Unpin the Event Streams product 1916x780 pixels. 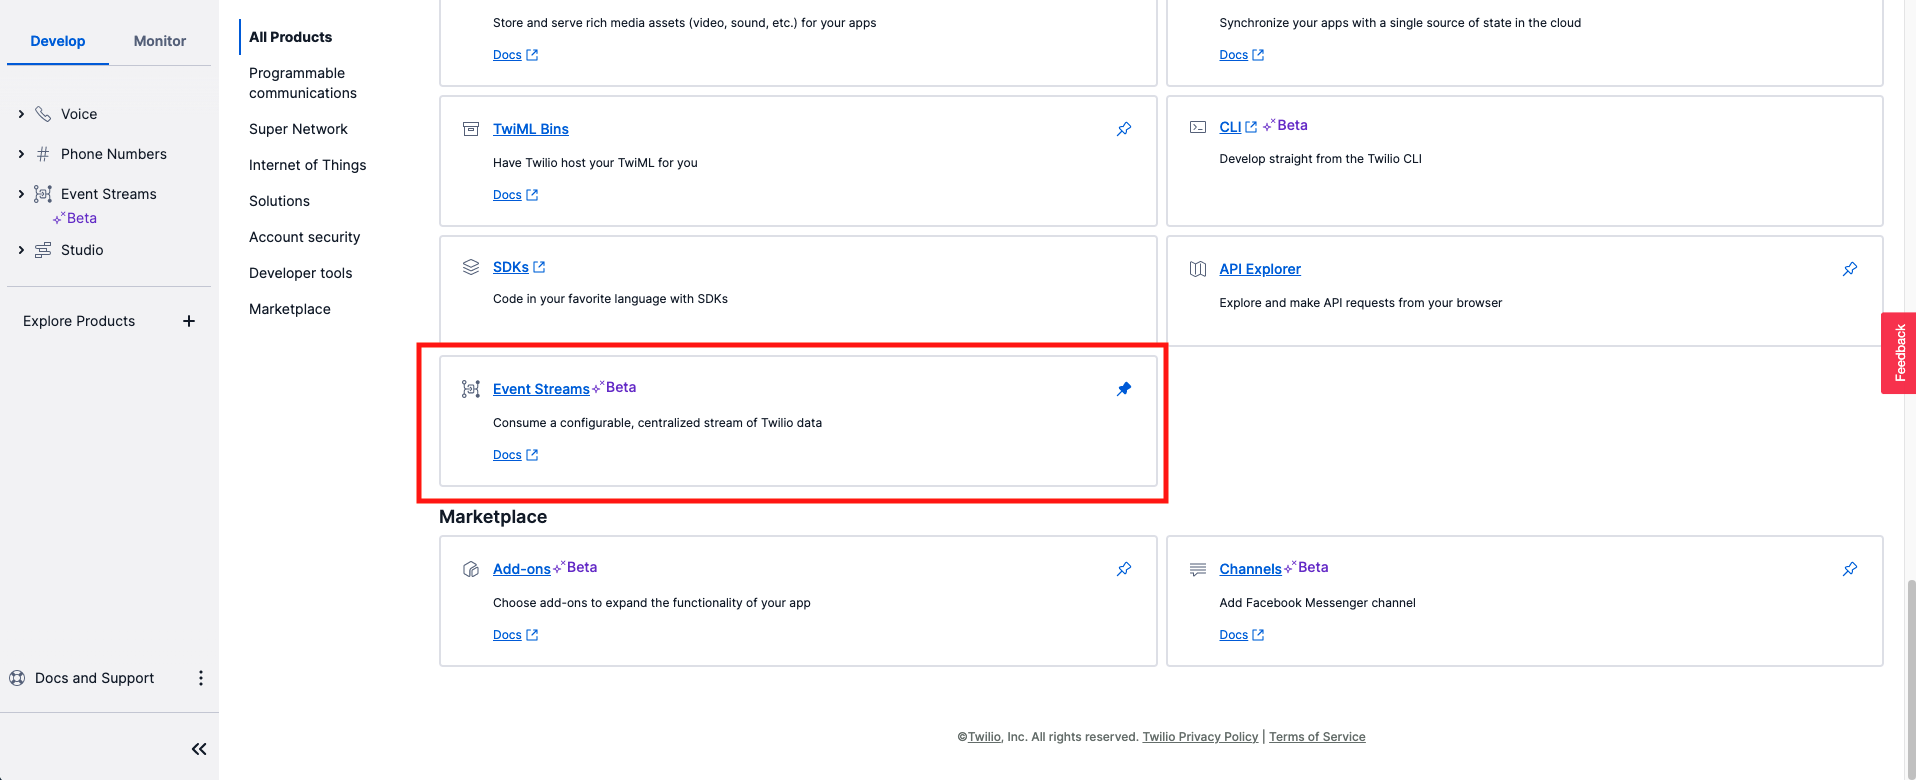[1124, 389]
